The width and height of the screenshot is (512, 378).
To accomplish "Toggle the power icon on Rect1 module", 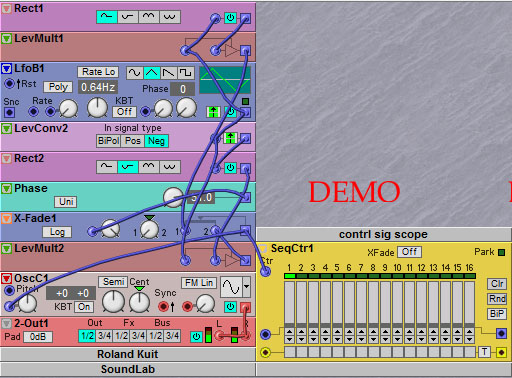I will click(230, 18).
